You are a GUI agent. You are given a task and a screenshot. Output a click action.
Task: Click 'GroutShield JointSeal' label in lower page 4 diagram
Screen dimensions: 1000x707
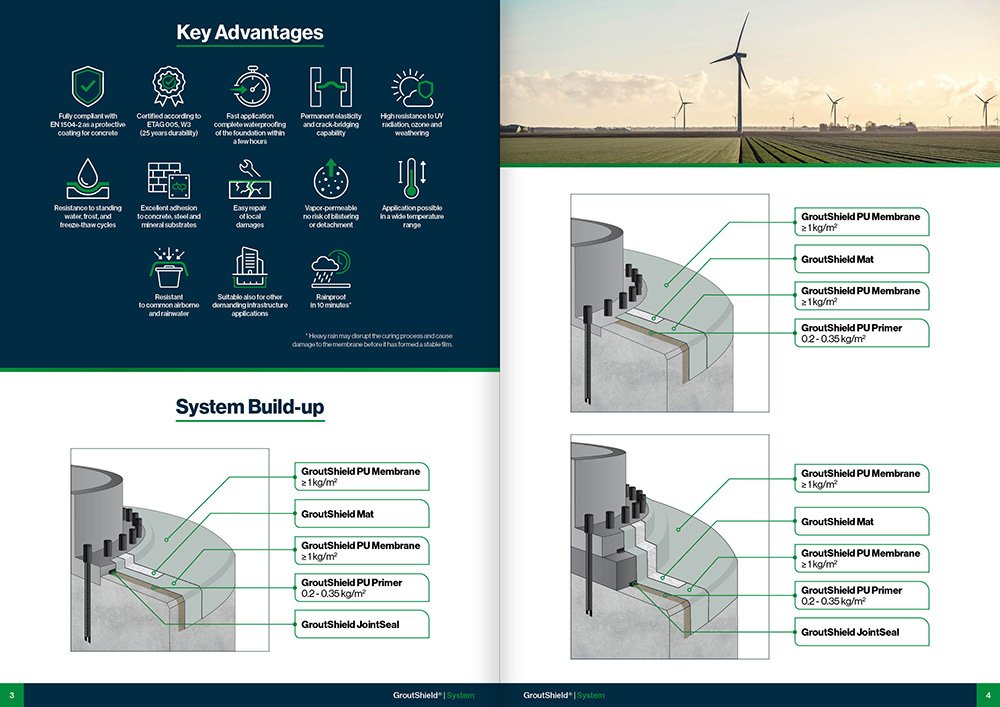tap(862, 632)
